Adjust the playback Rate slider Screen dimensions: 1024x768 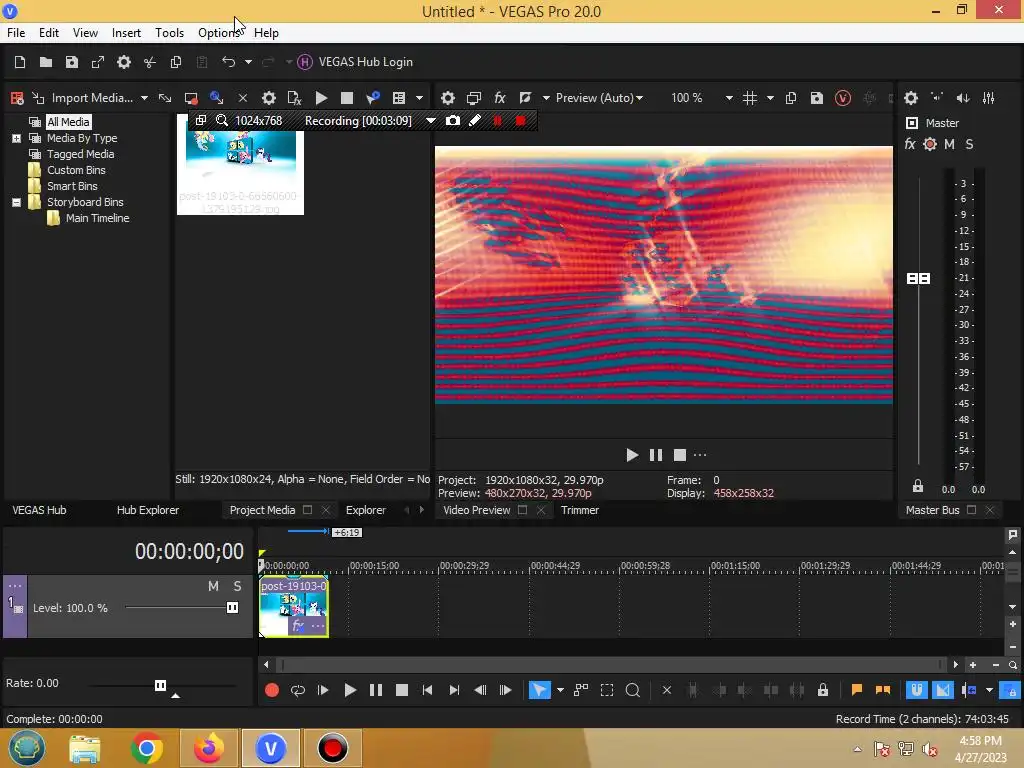coord(160,685)
